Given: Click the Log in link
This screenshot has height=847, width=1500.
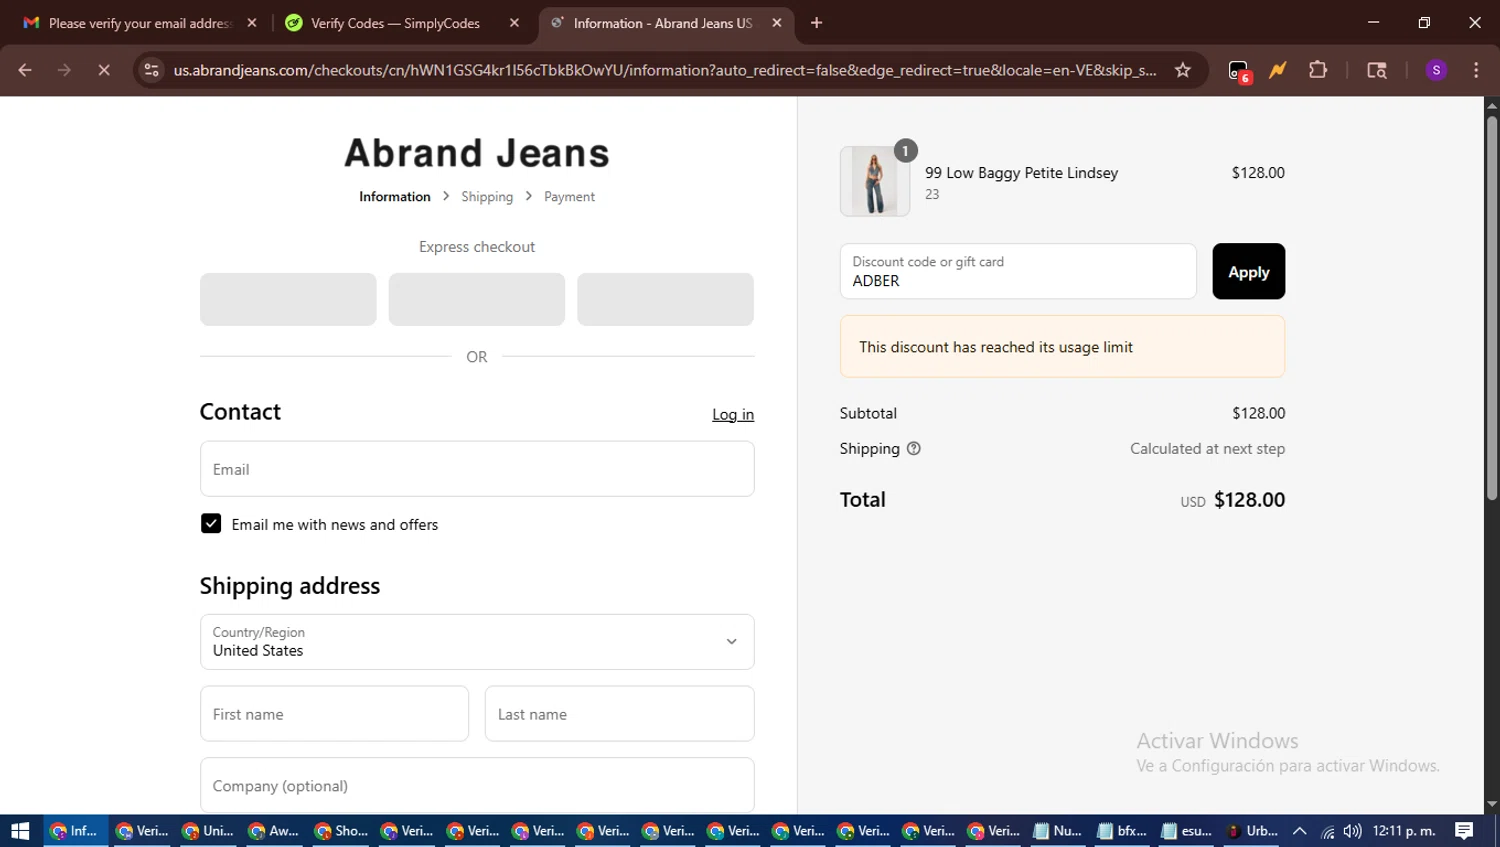Looking at the screenshot, I should tap(733, 415).
